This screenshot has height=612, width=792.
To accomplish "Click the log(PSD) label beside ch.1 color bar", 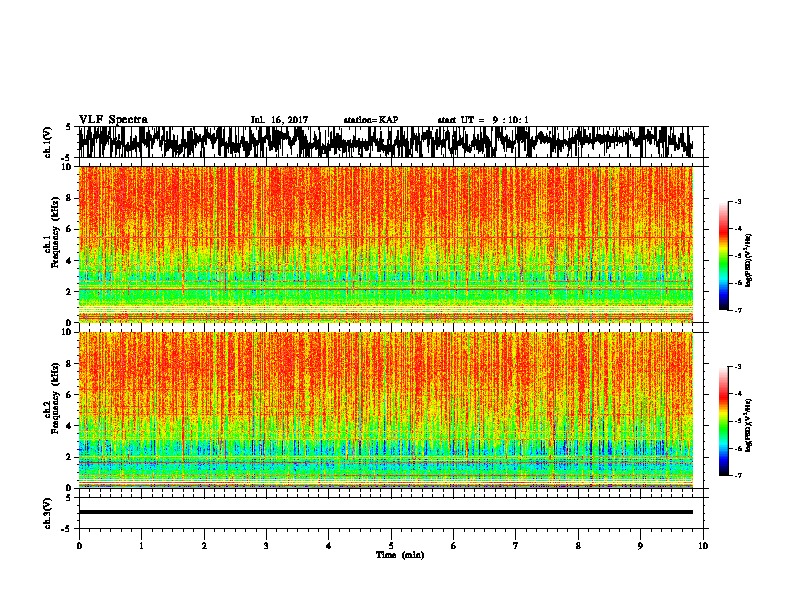I will pos(749,260).
